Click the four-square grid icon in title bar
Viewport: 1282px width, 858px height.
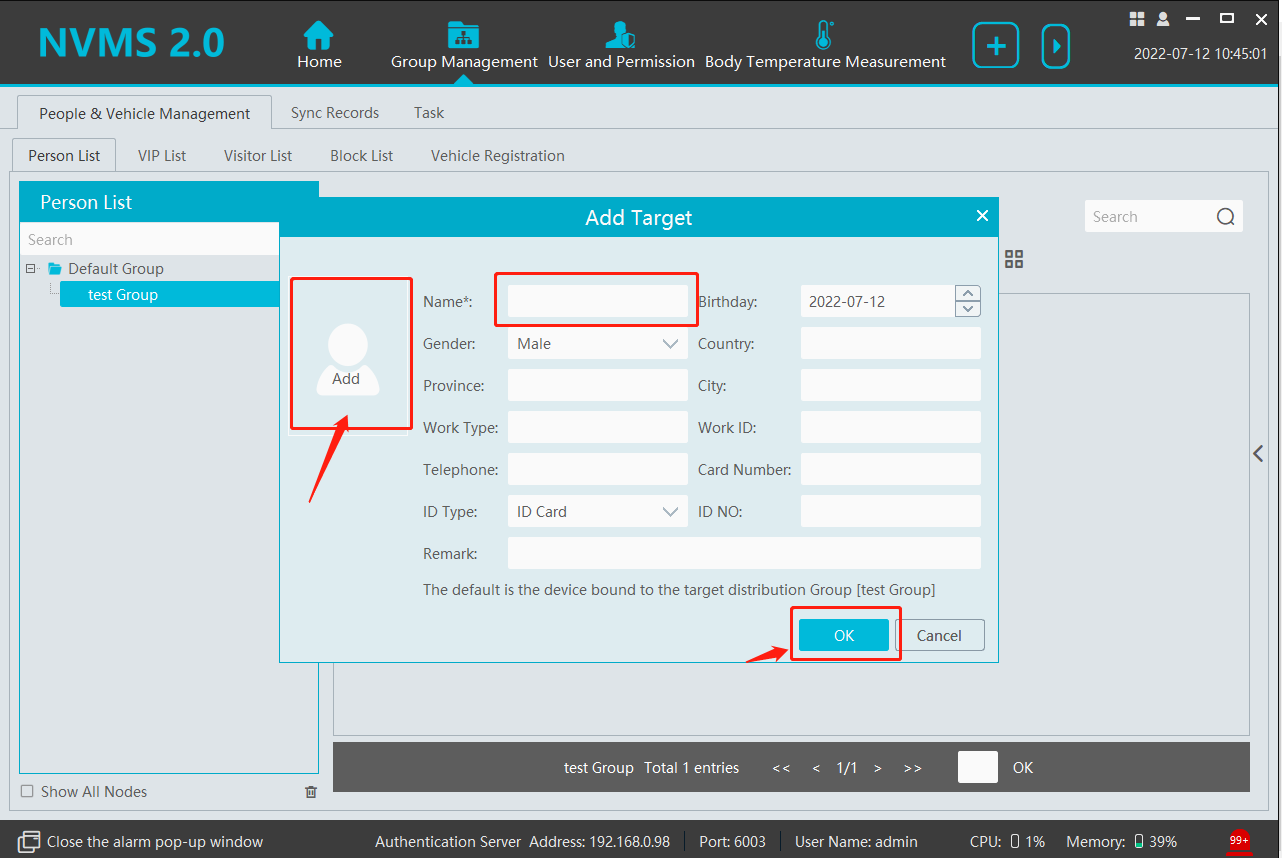(x=1137, y=18)
